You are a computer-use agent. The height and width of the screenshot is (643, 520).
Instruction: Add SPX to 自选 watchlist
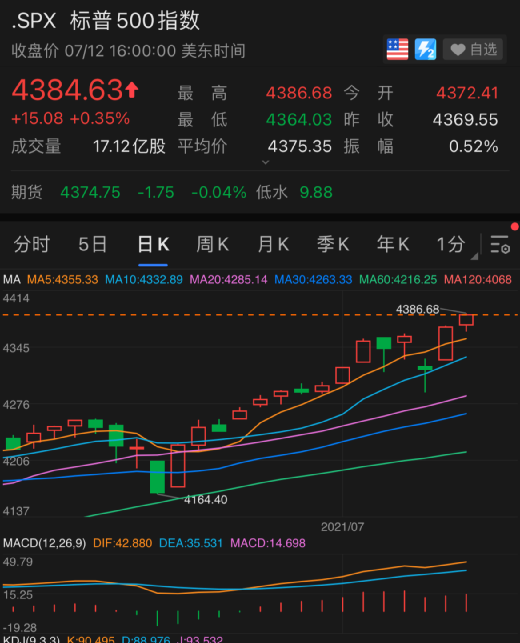pyautogui.click(x=473, y=50)
